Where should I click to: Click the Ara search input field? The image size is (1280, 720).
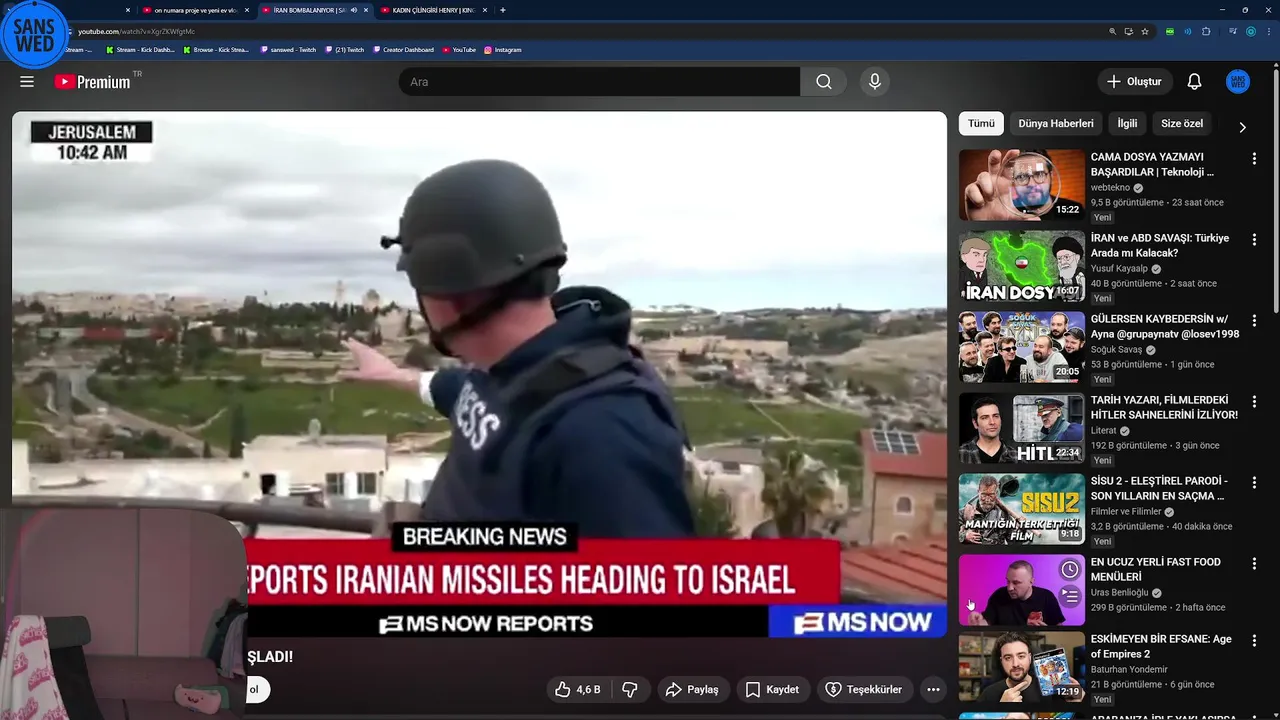click(599, 82)
